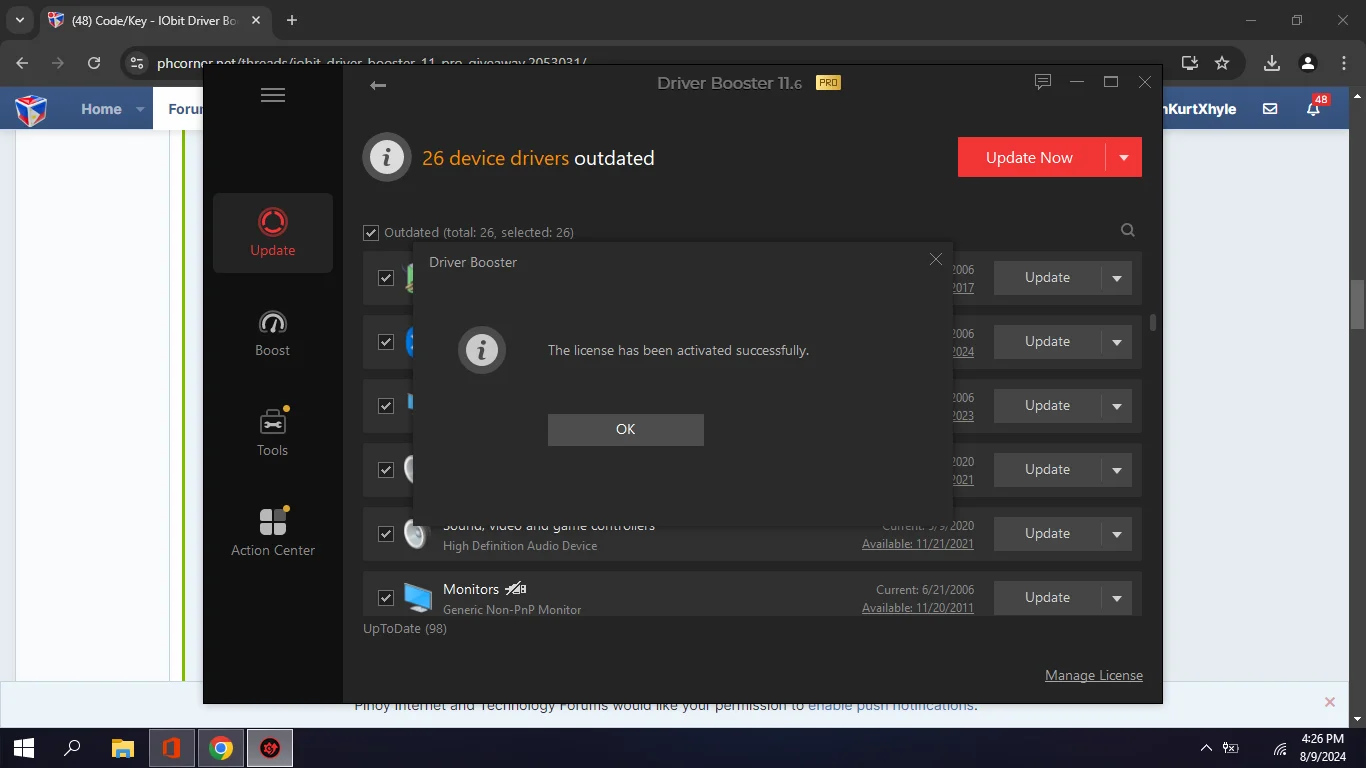
Task: Open Windows taskbar search
Action: pos(72,748)
